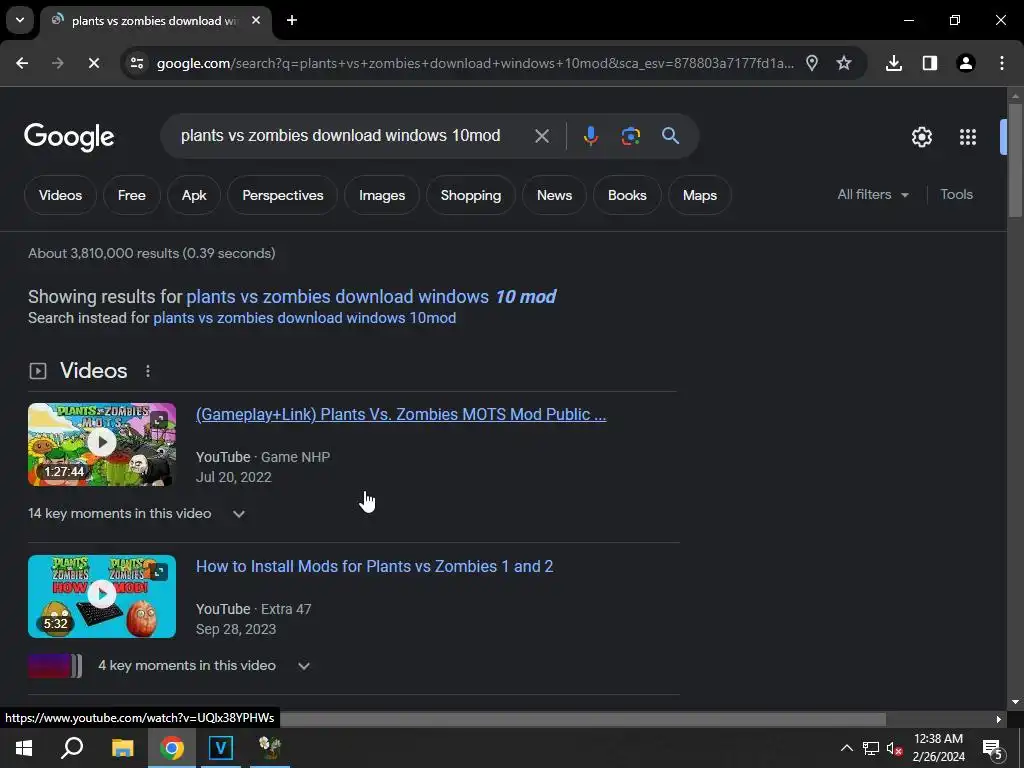
Task: Switch to the Maps tab
Action: (700, 195)
